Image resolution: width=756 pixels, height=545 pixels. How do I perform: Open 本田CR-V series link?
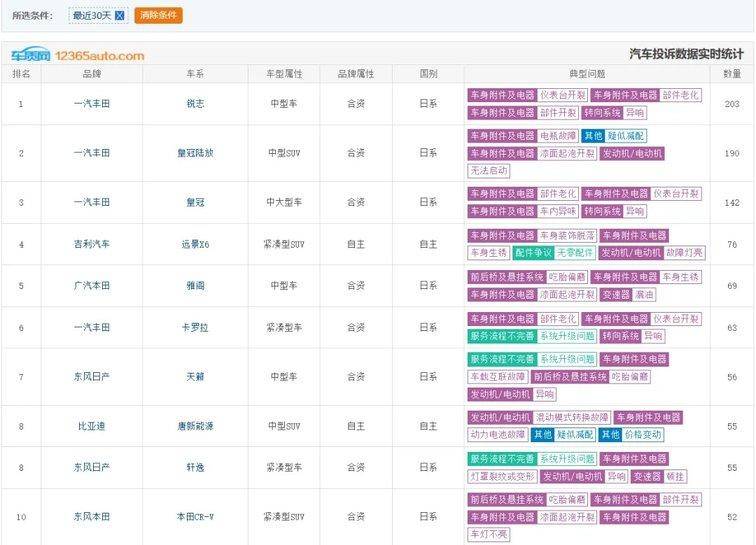[195, 517]
